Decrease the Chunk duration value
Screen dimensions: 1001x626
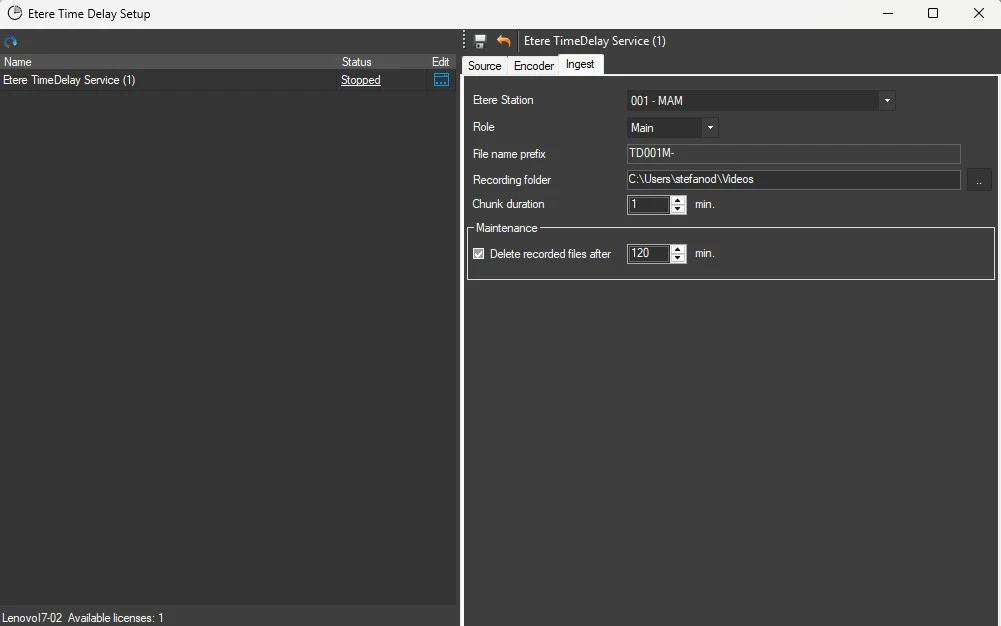[x=679, y=209]
